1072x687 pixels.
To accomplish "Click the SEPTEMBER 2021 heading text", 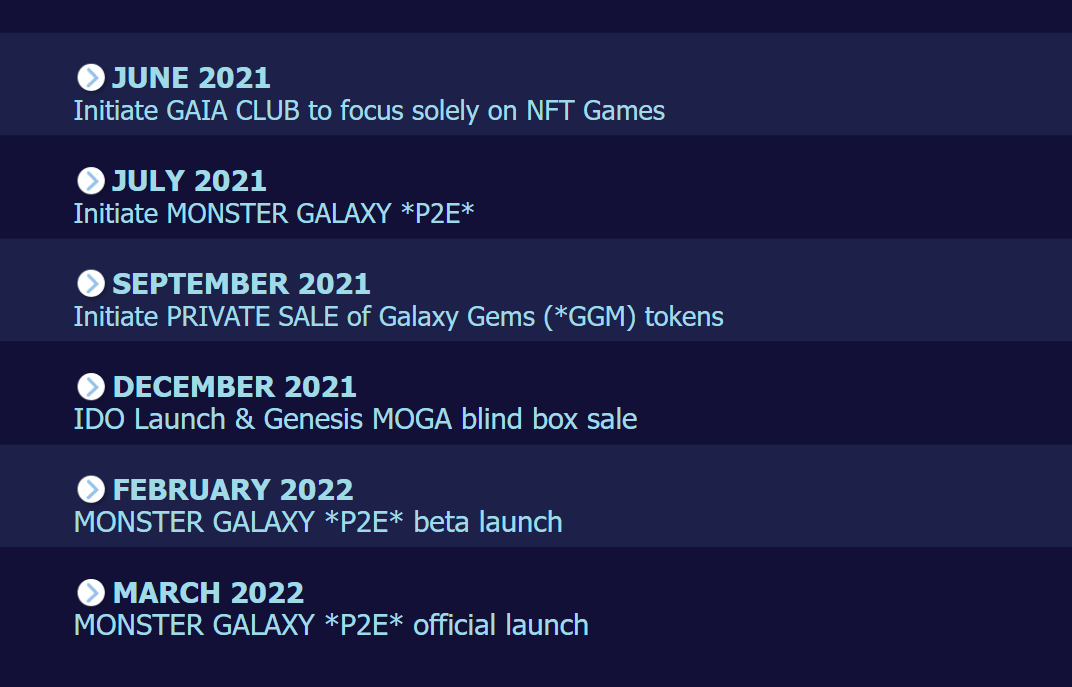I will [x=241, y=284].
